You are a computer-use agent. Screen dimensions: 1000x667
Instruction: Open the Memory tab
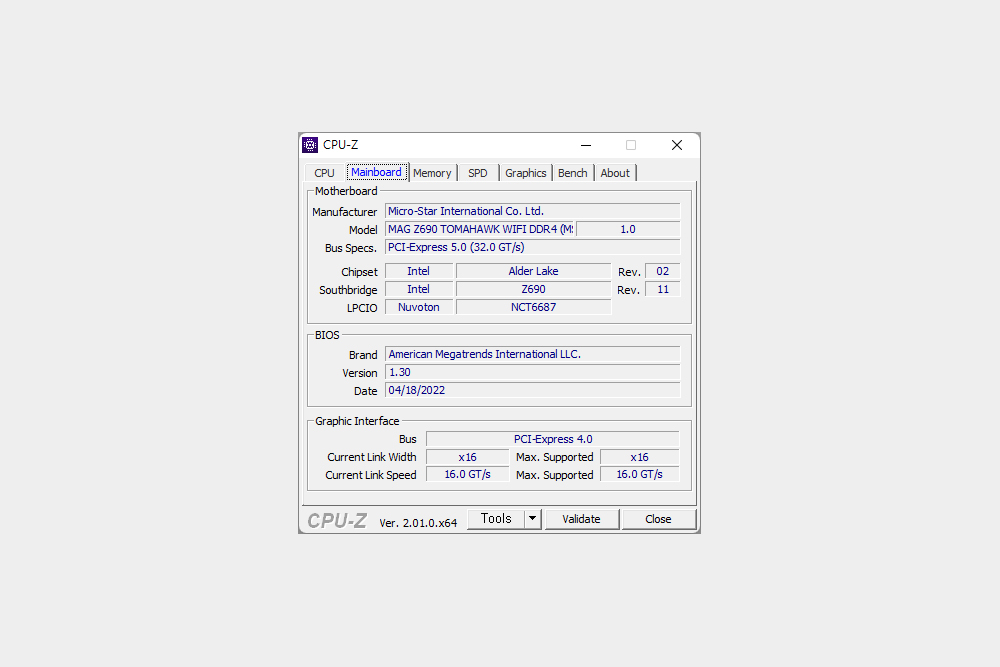click(x=432, y=173)
